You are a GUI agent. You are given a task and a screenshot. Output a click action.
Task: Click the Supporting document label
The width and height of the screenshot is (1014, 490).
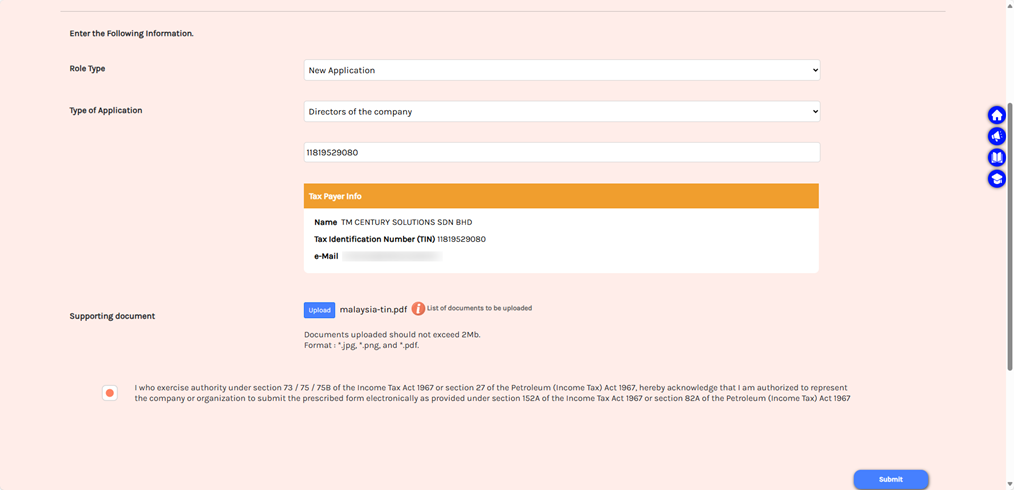(113, 316)
